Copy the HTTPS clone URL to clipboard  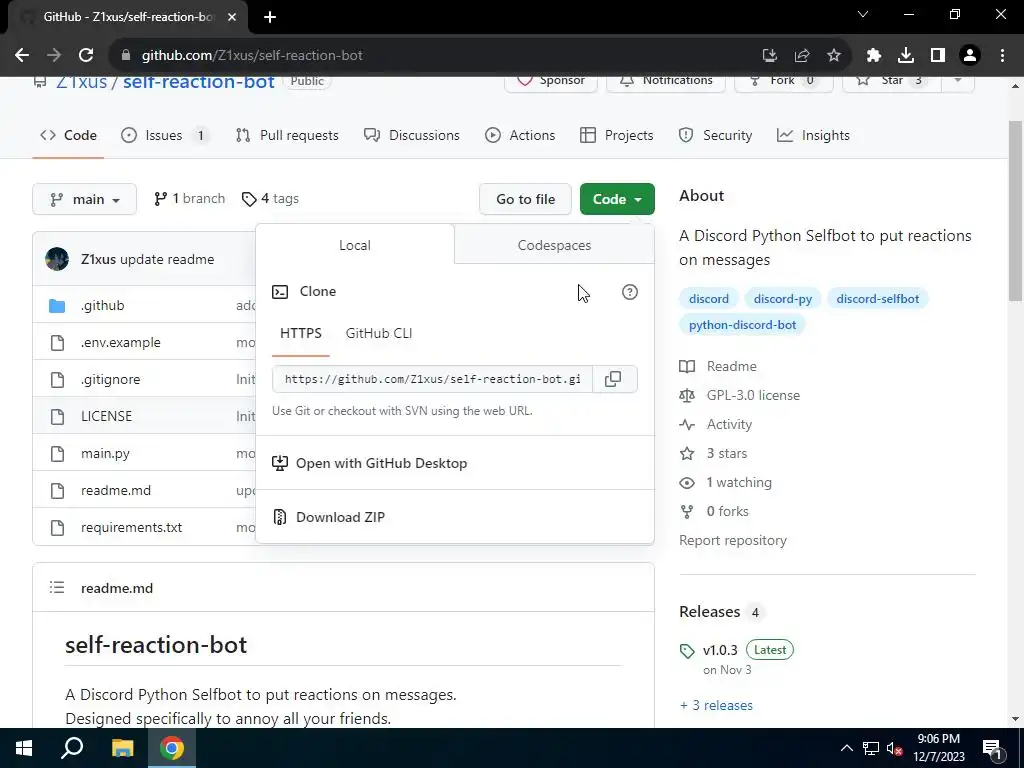pos(613,379)
